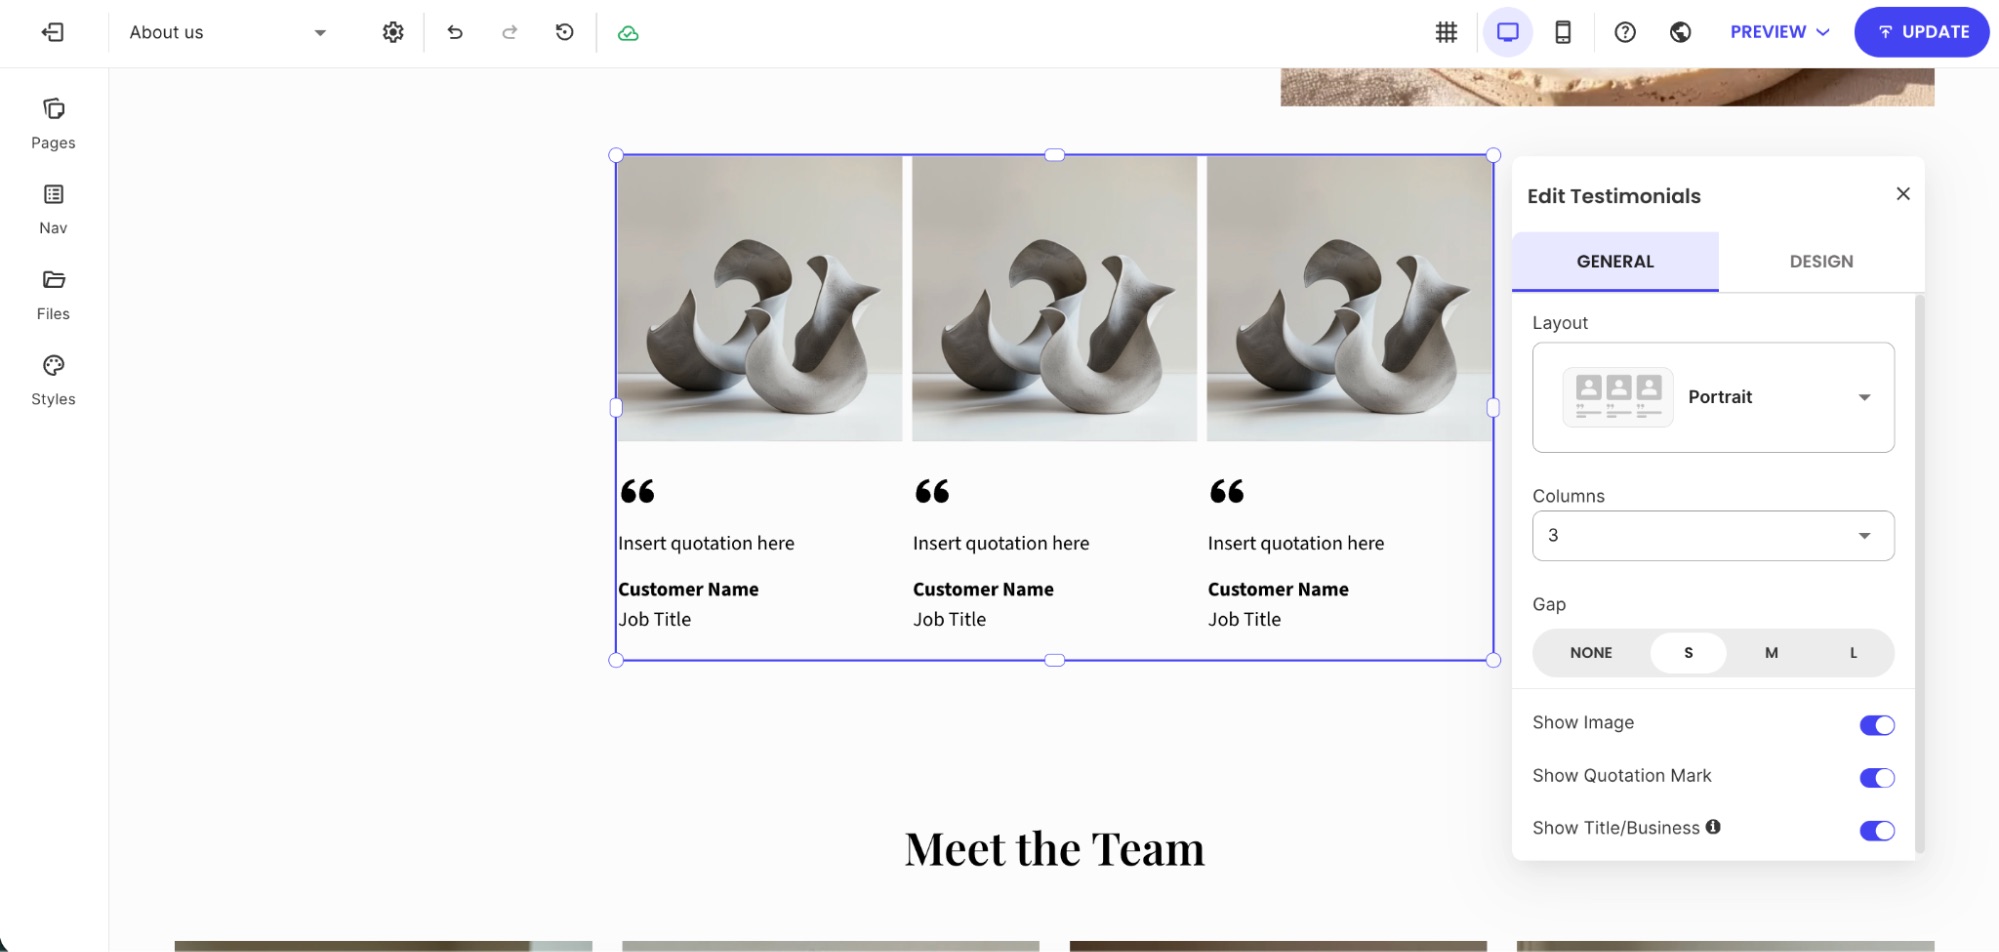This screenshot has height=952, width=1999.
Task: Open the Pages panel
Action: tap(53, 124)
